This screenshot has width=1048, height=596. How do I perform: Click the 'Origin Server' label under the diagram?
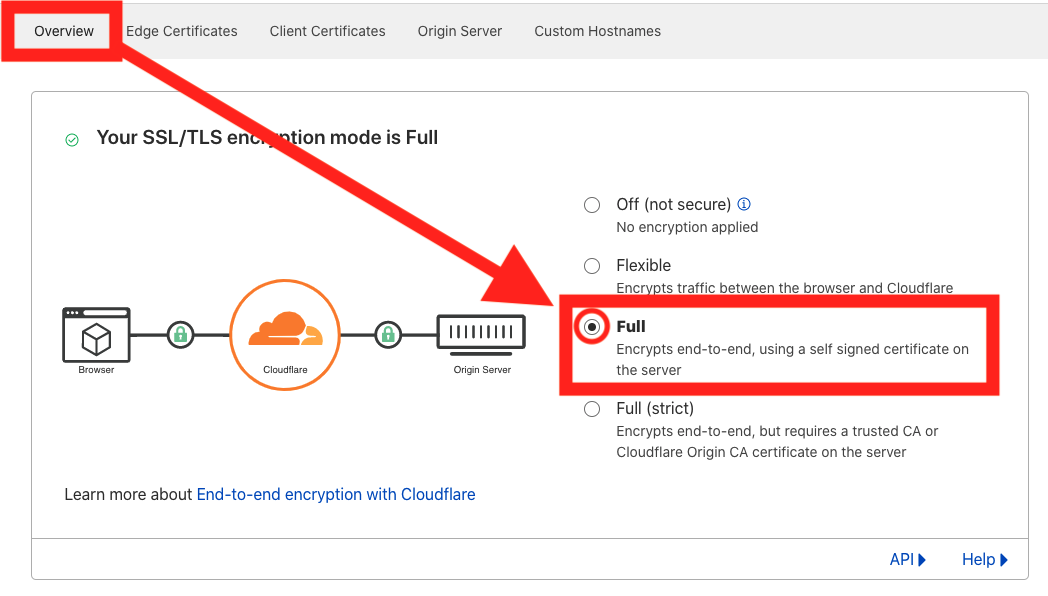coord(482,369)
